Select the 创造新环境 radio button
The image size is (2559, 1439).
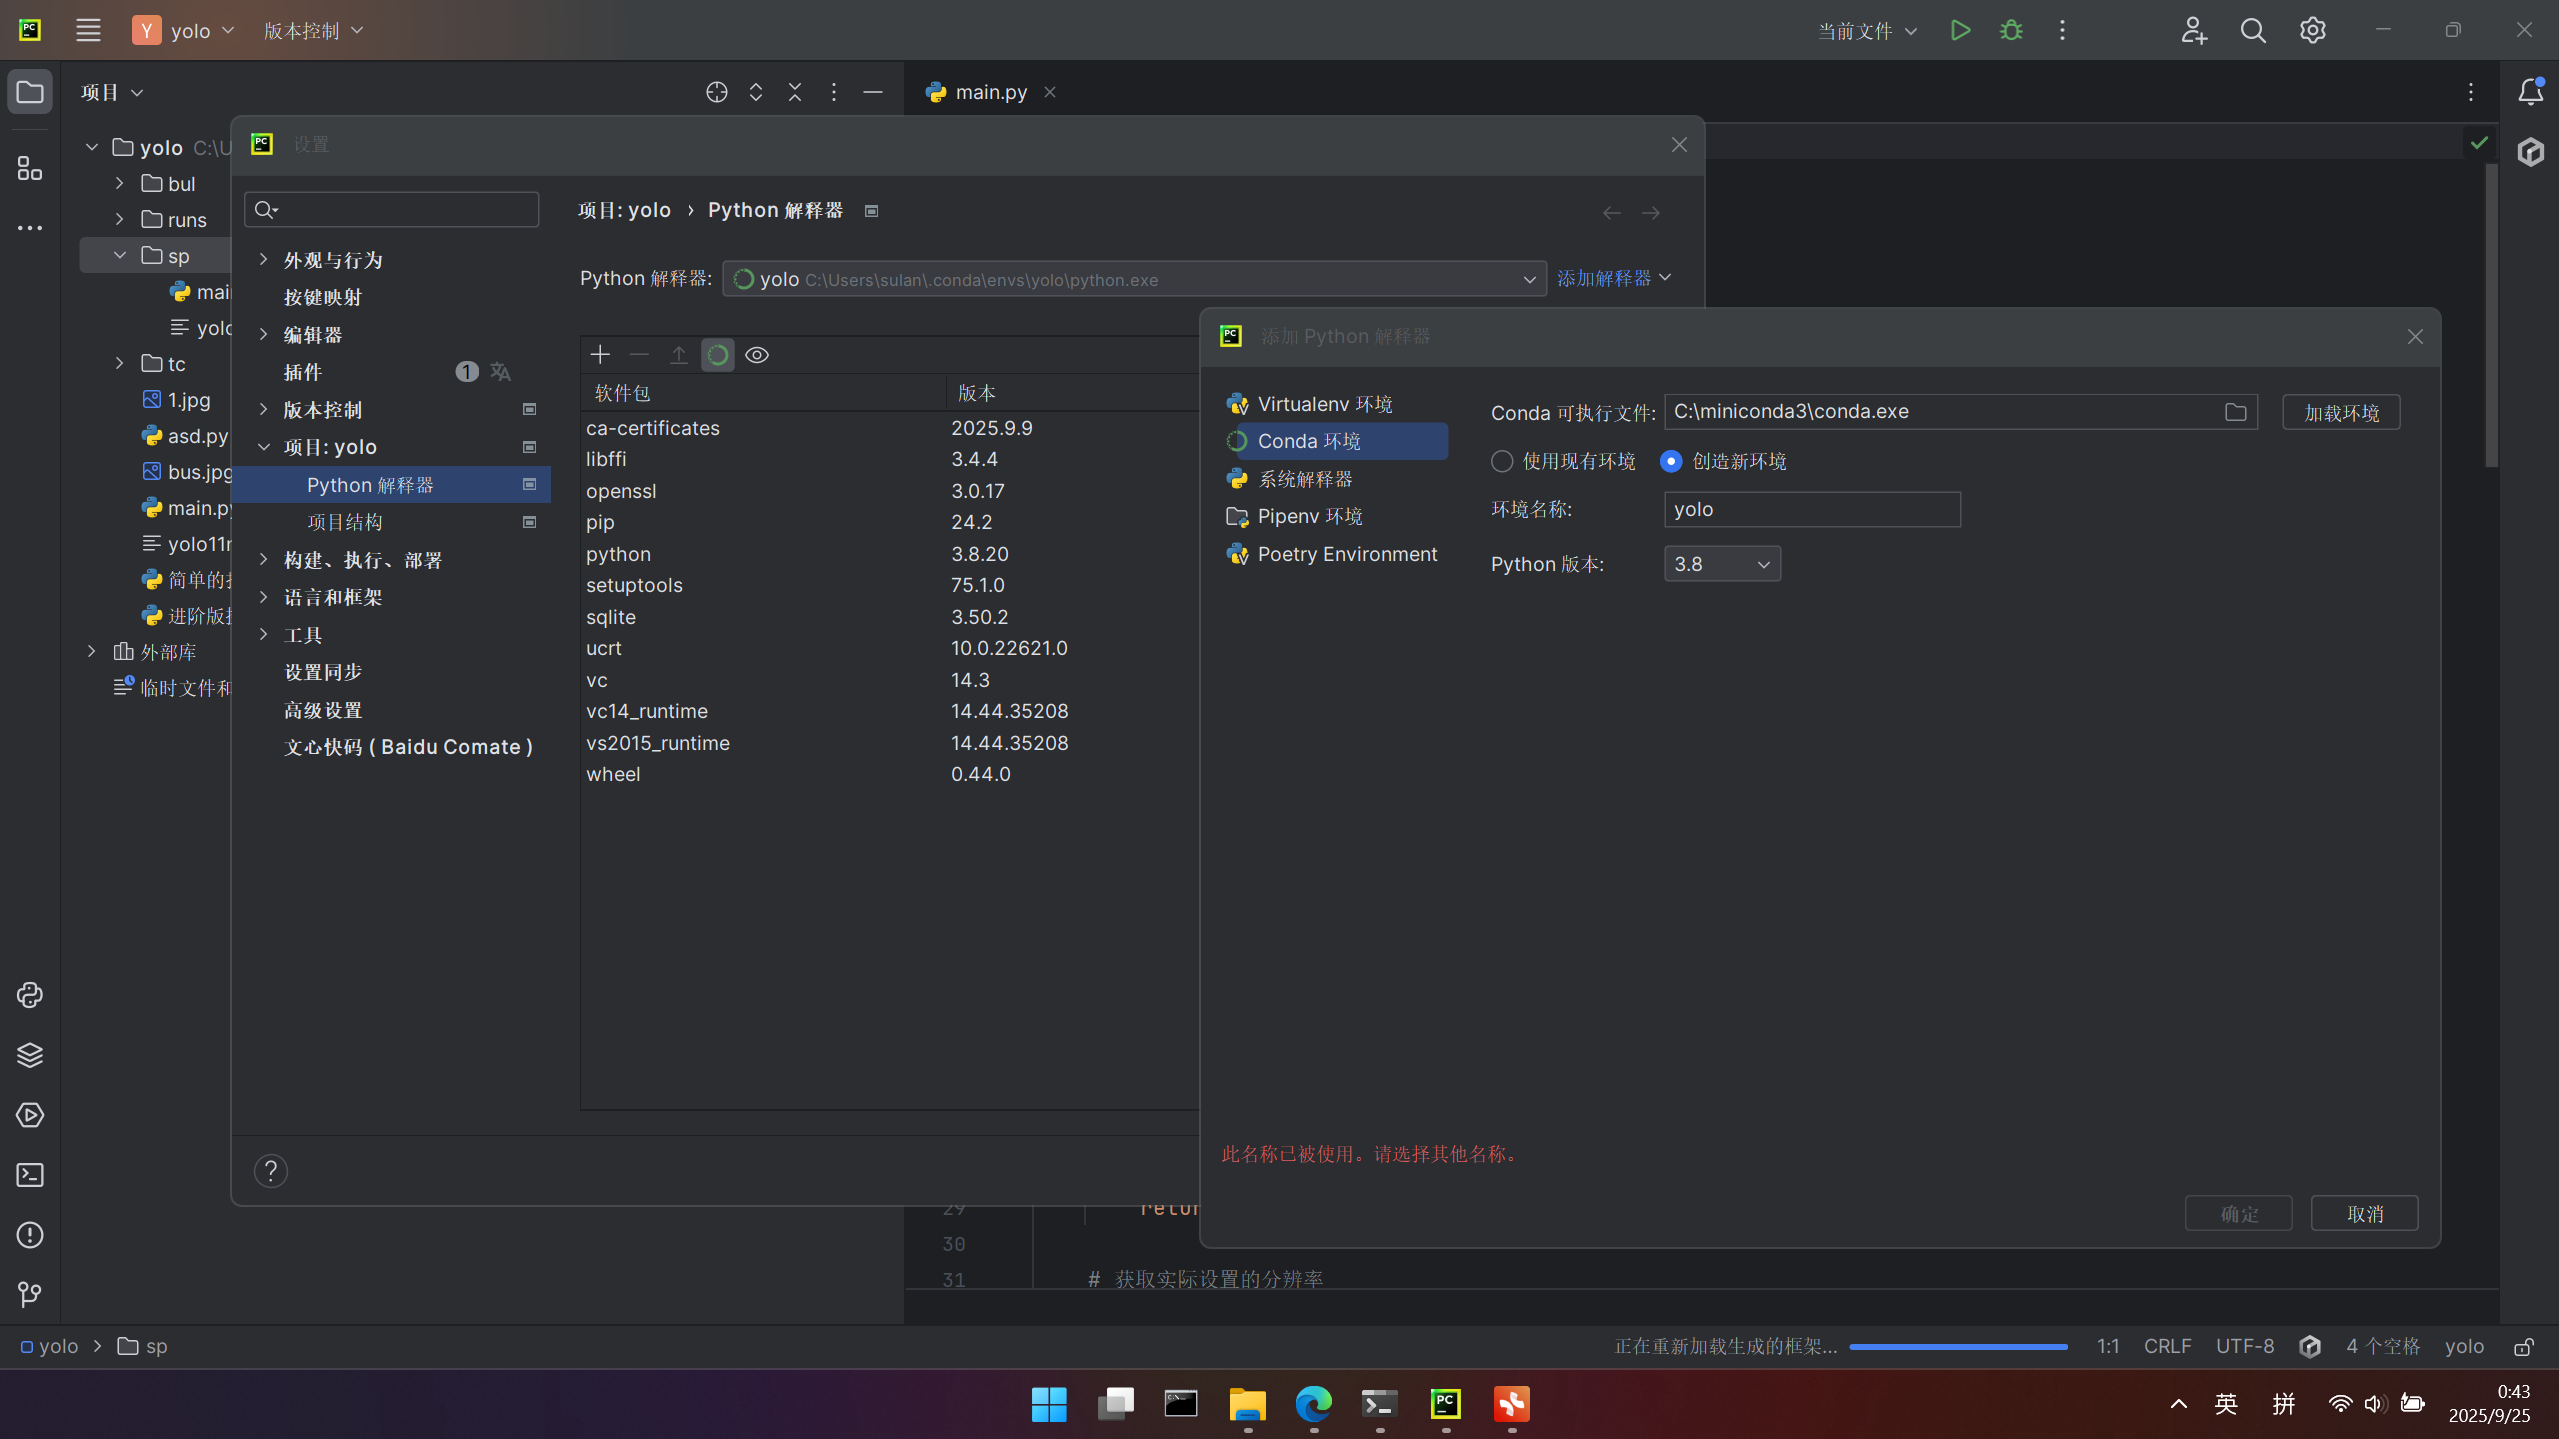click(1671, 461)
